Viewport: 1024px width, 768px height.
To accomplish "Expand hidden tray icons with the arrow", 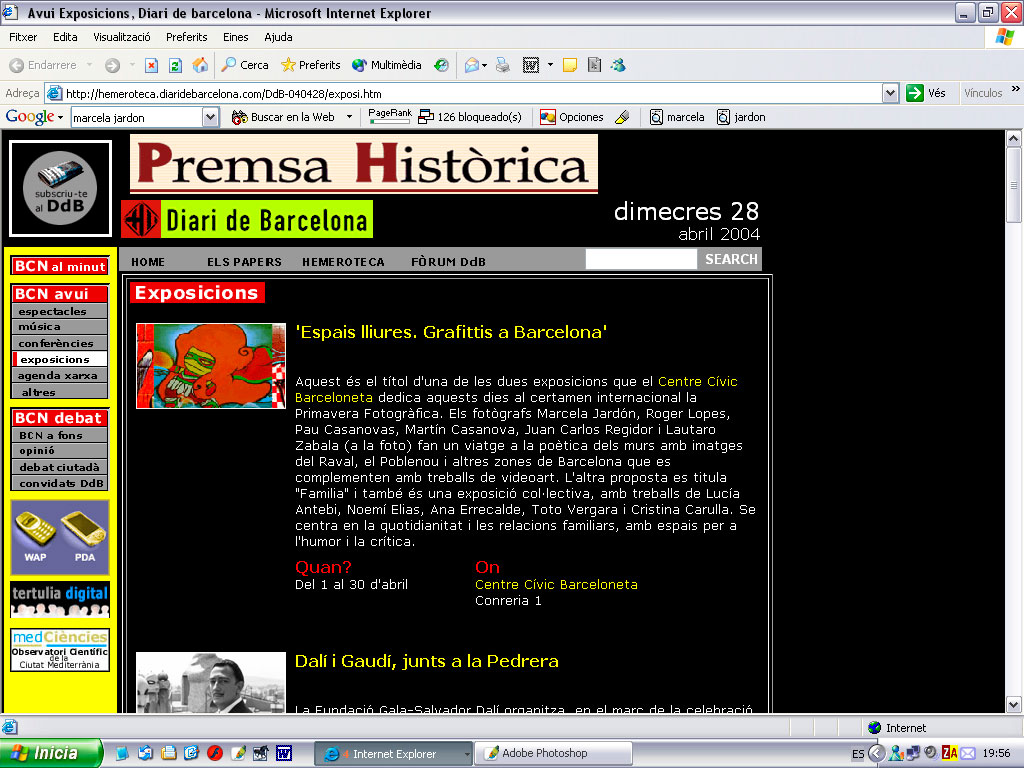I will click(x=877, y=753).
